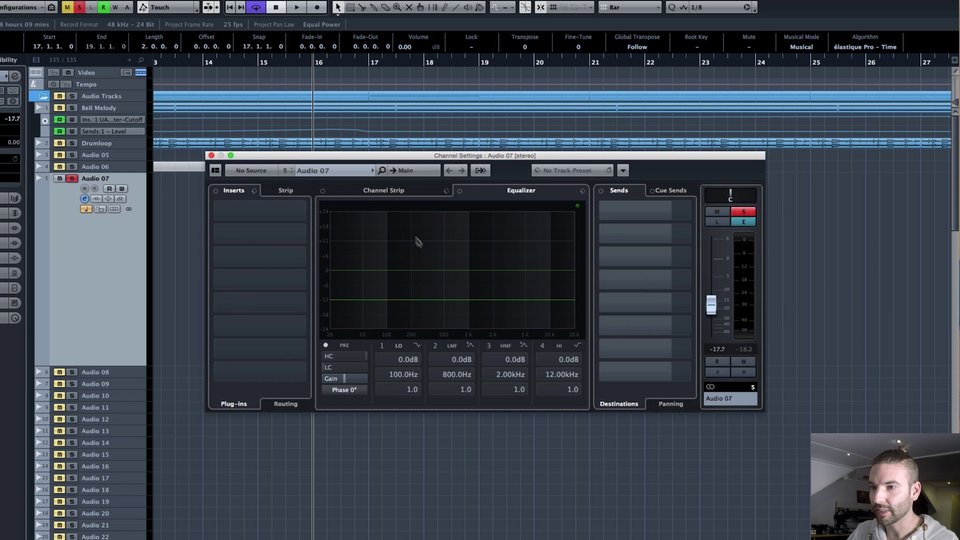The height and width of the screenshot is (540, 960).
Task: Switch to the Cue Sends tab
Action: pyautogui.click(x=671, y=190)
